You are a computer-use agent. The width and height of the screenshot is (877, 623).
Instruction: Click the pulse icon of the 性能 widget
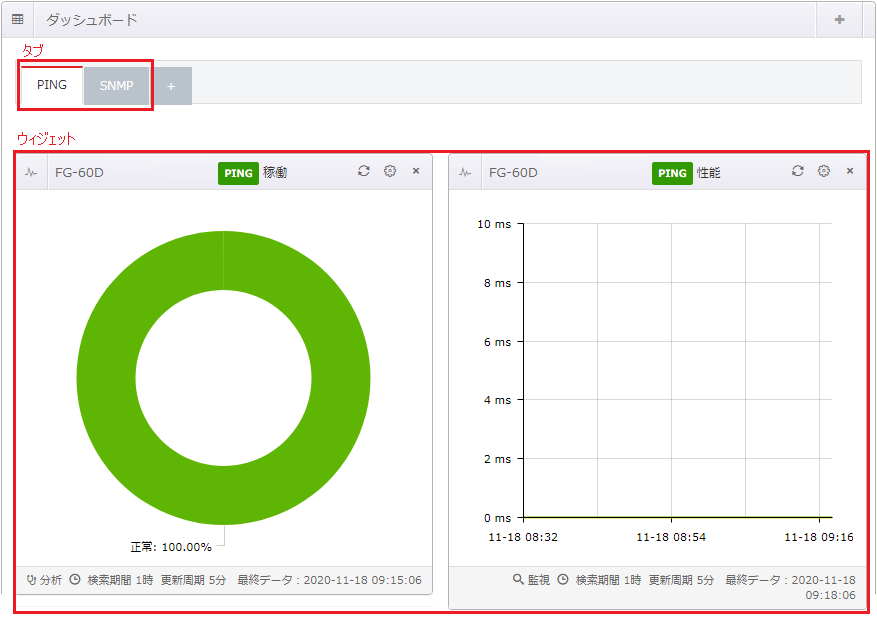coord(465,173)
